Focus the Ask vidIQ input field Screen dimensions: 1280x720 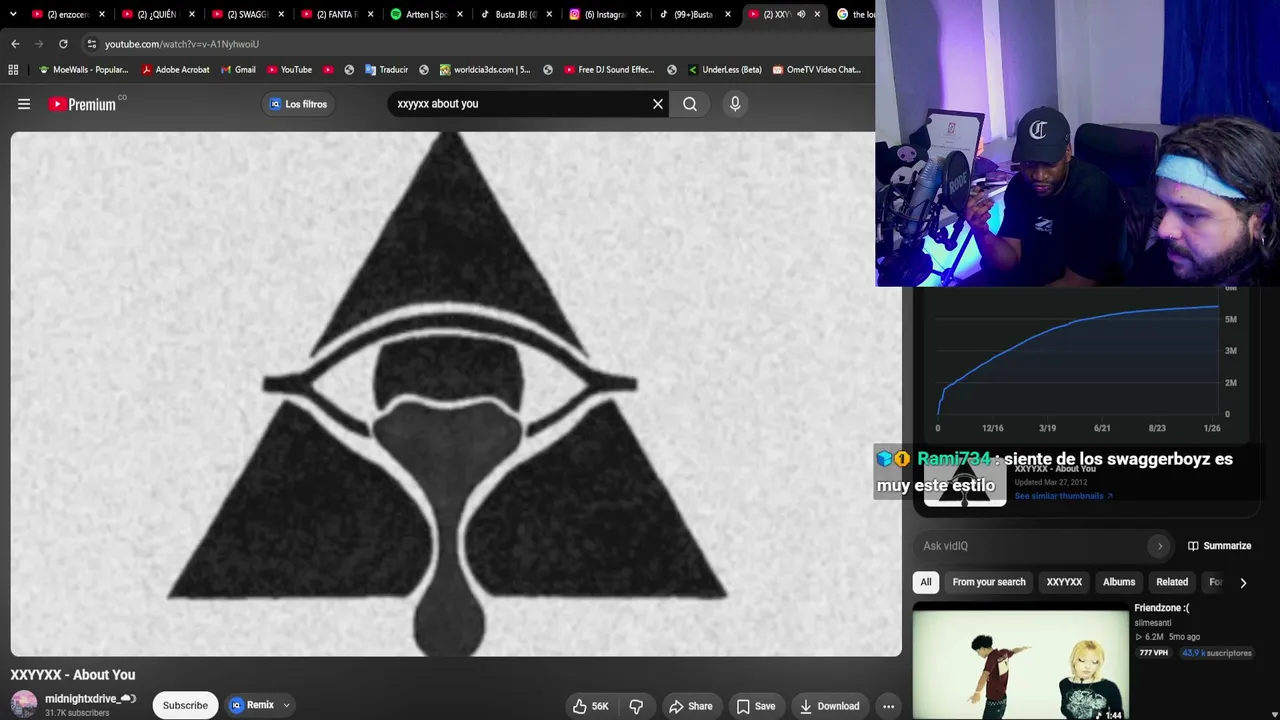tap(1031, 546)
